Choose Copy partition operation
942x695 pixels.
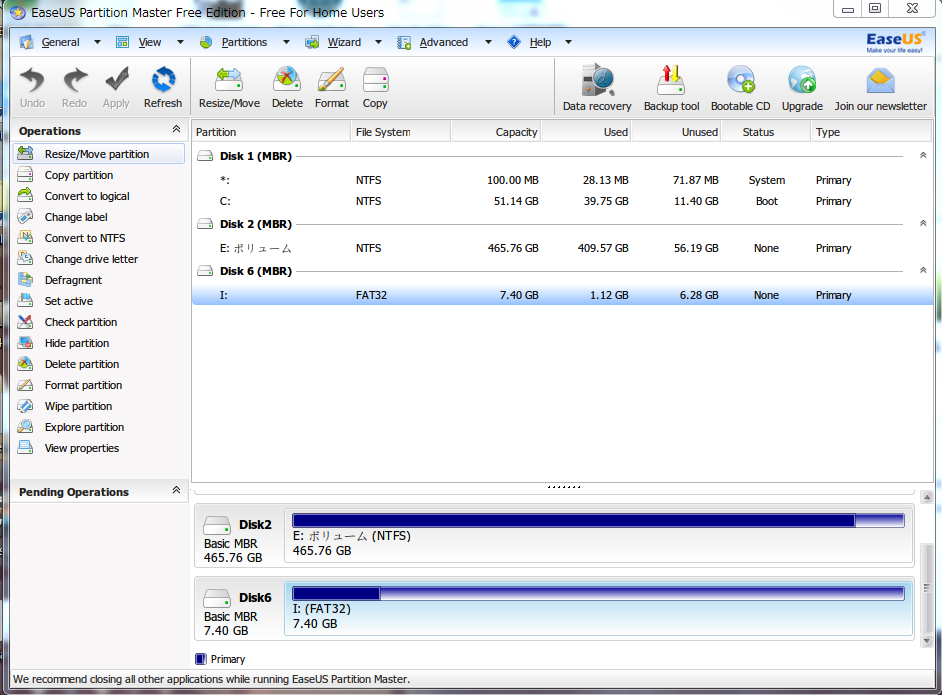click(x=78, y=175)
